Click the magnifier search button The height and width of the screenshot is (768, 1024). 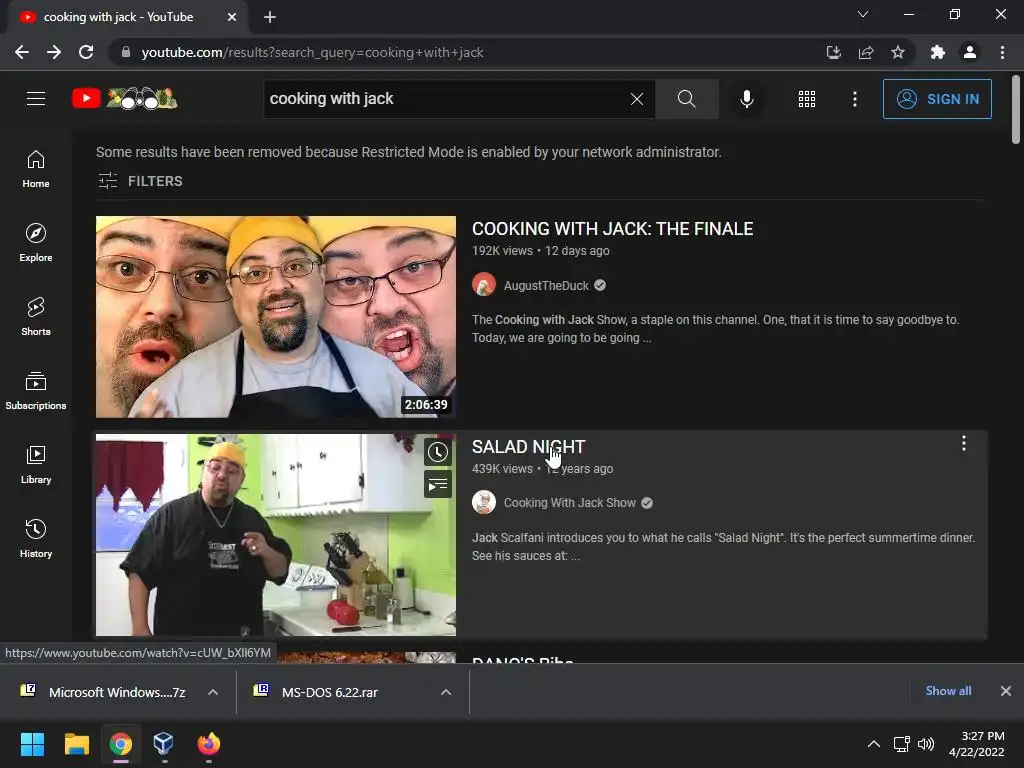[686, 99]
